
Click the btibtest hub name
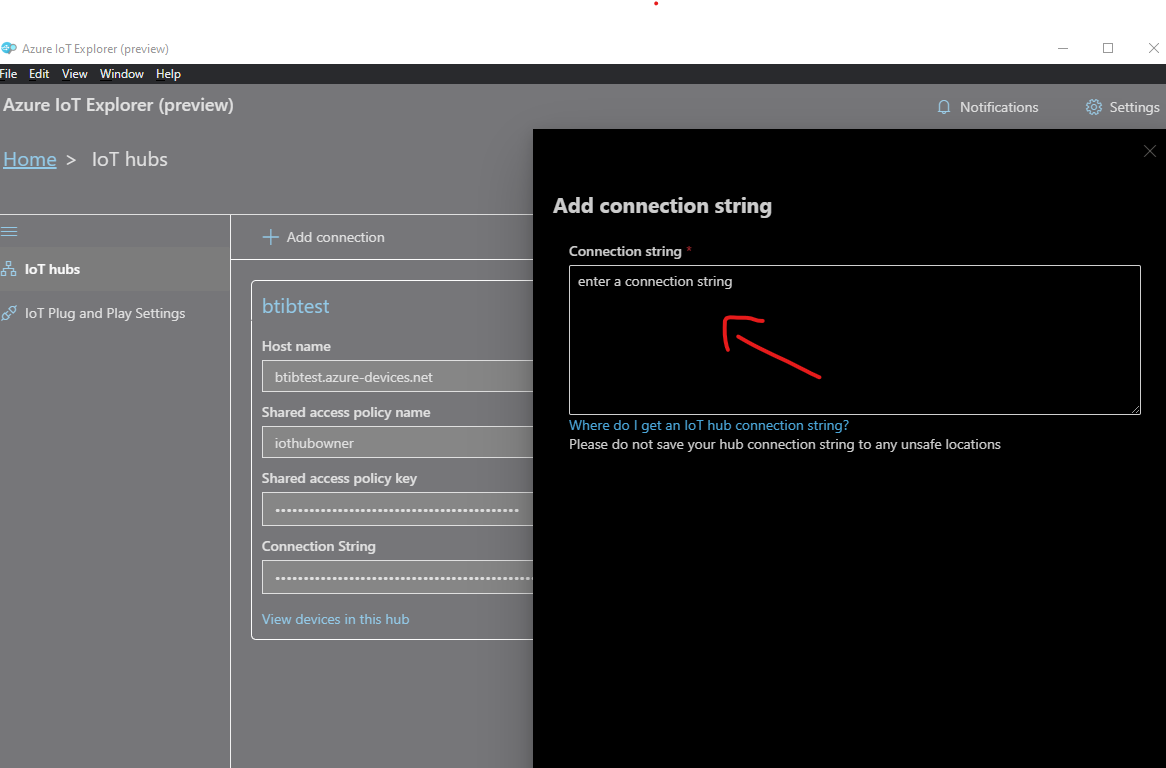pyautogui.click(x=295, y=306)
